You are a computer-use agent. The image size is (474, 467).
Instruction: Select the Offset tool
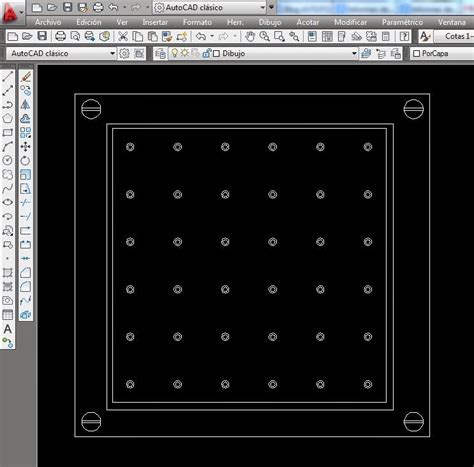(x=25, y=118)
